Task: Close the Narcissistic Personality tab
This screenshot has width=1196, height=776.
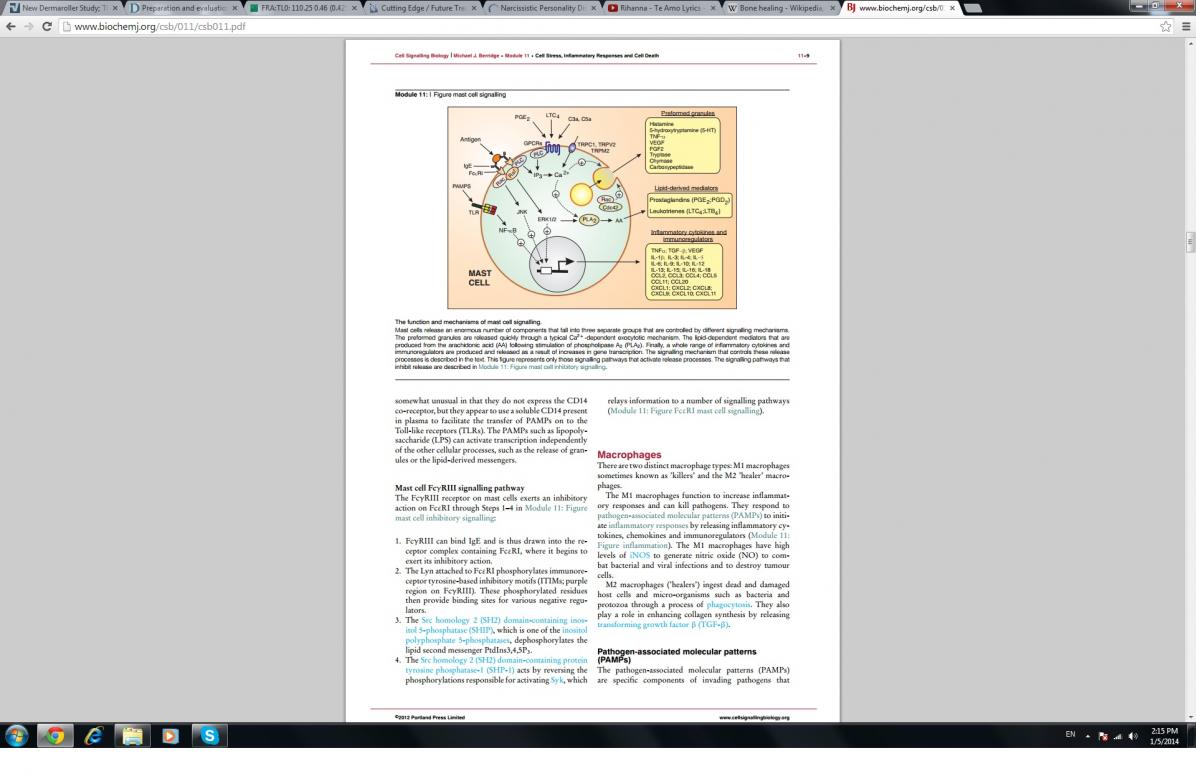Action: [596, 8]
